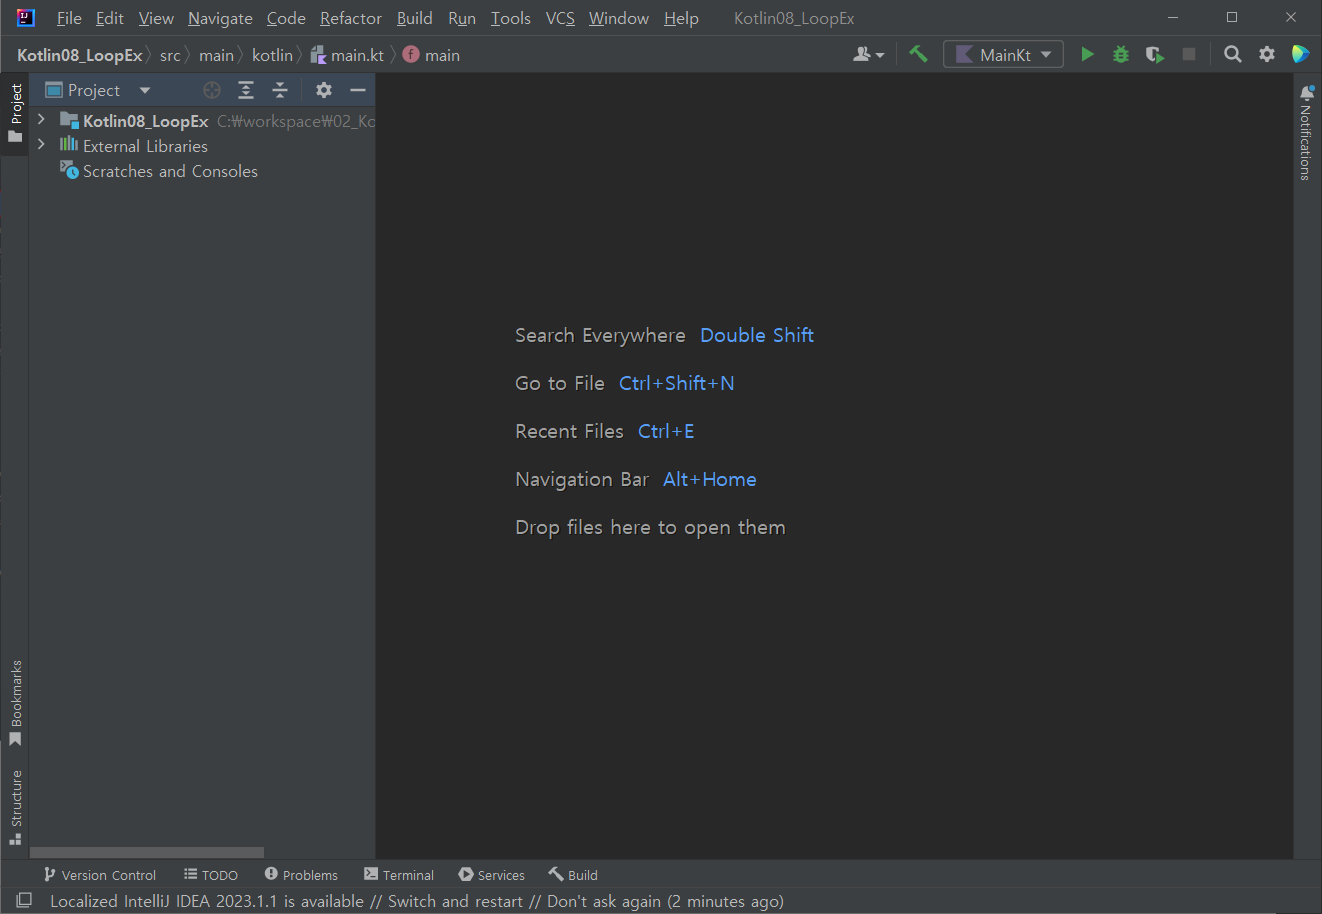Open the Version Control tool window
Screen dimensions: 1322x914
(100, 875)
